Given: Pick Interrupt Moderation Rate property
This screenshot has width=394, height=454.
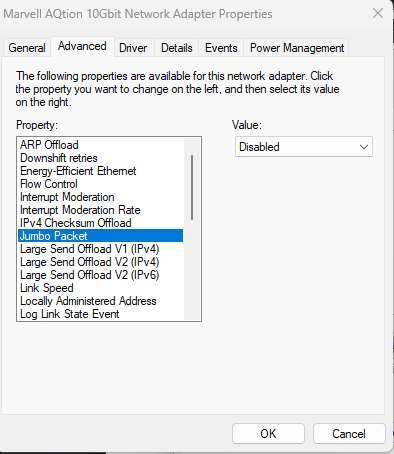Looking at the screenshot, I should (100, 210).
